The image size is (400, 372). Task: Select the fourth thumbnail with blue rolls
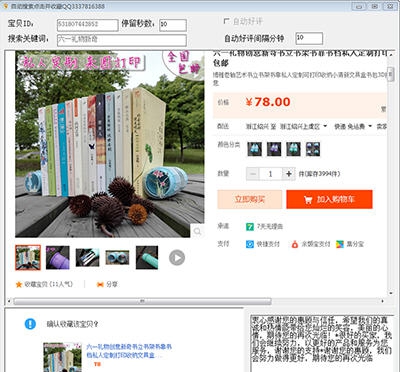pyautogui.click(x=117, y=258)
